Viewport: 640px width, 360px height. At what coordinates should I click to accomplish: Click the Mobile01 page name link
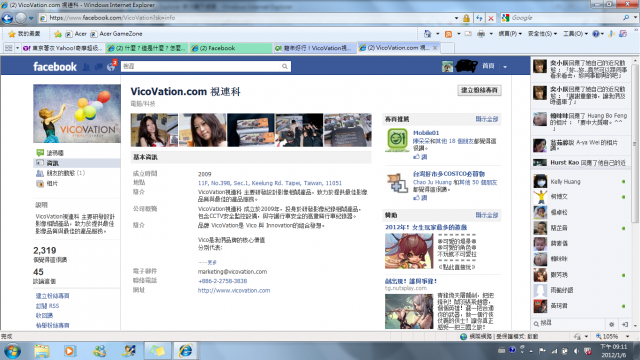[x=426, y=133]
